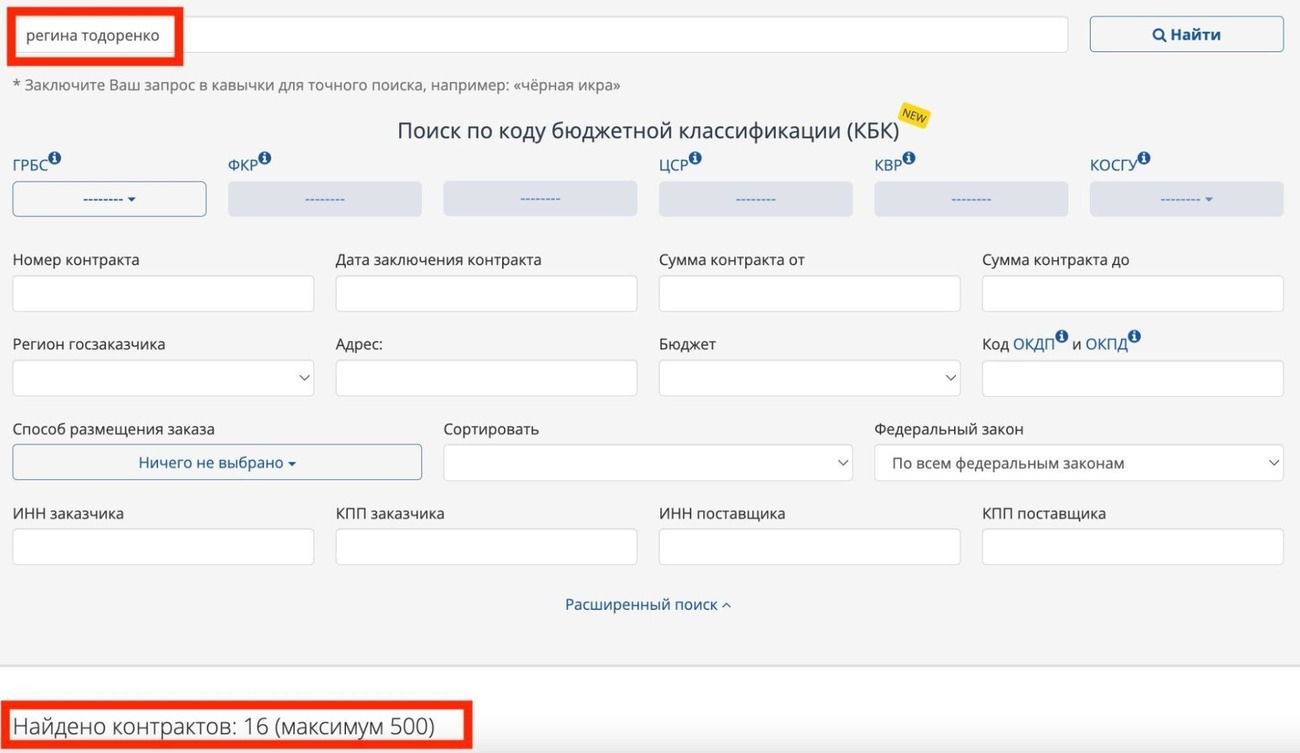This screenshot has width=1300, height=753.
Task: Open the ЦСР label link
Action: point(673,166)
